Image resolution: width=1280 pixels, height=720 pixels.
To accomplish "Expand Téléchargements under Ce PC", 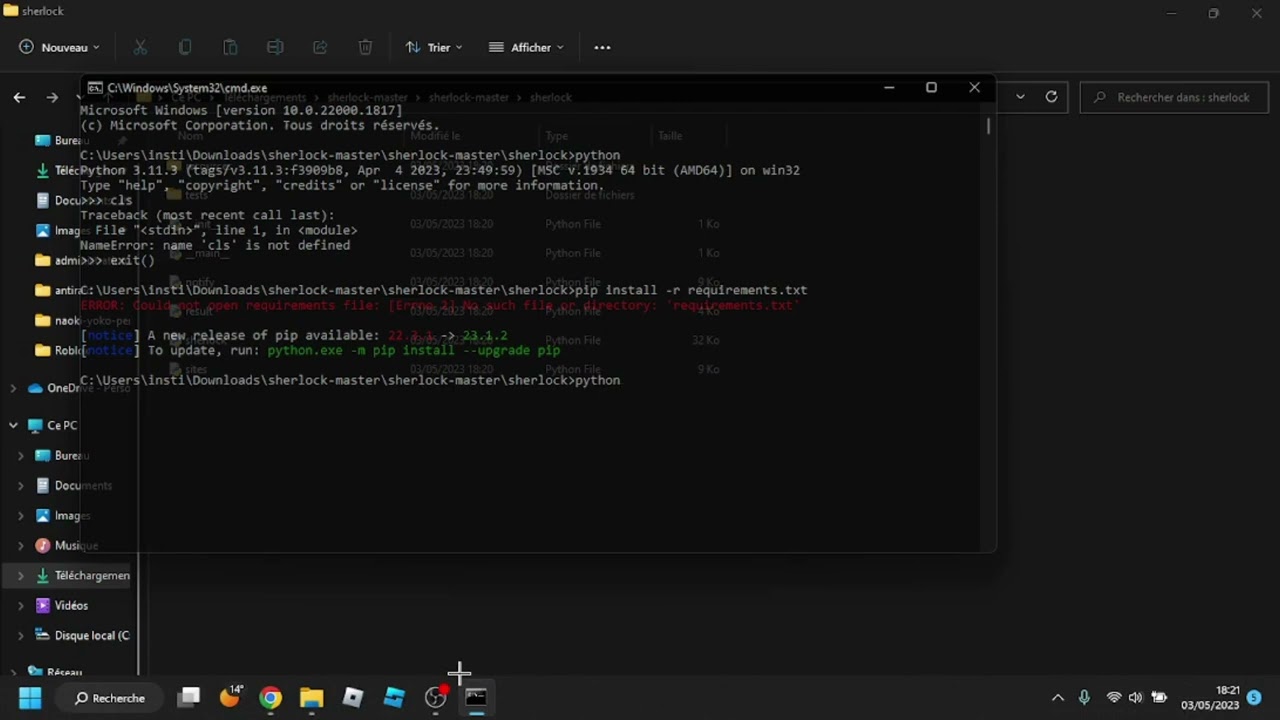I will click(21, 575).
